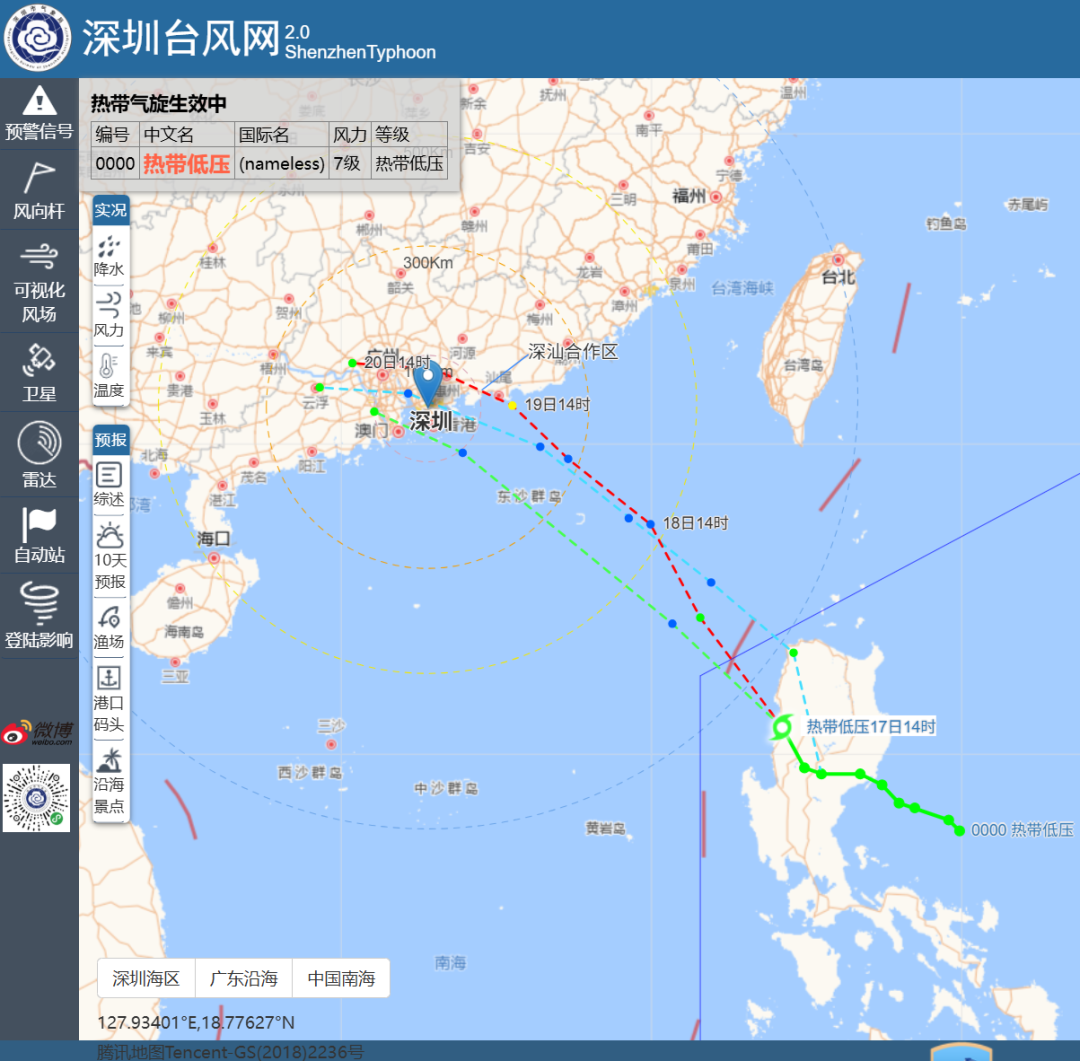Open the 微博 Weibo link
1080x1061 pixels.
(37, 732)
